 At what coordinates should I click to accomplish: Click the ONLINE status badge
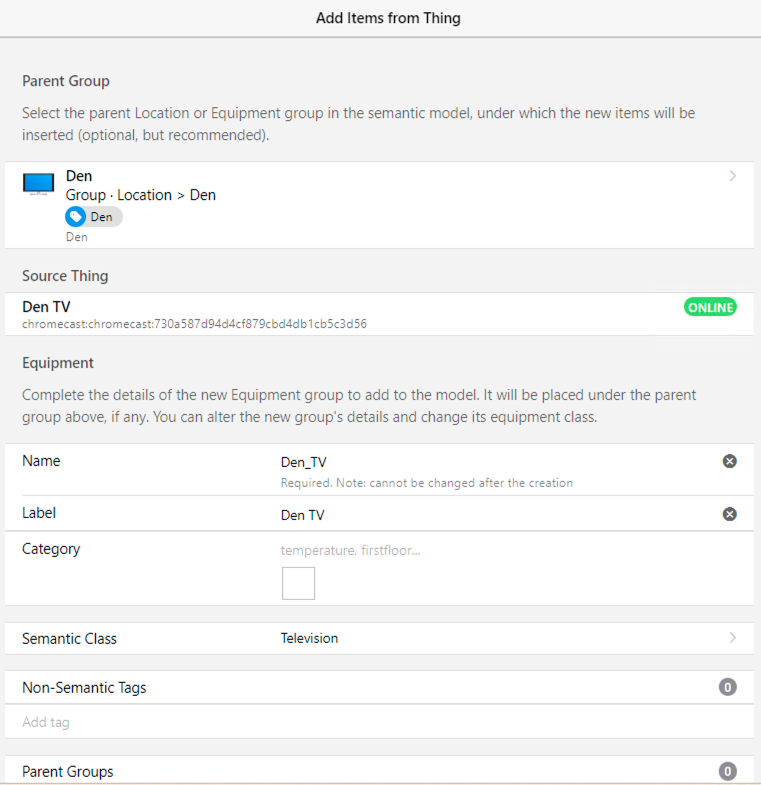(x=709, y=307)
